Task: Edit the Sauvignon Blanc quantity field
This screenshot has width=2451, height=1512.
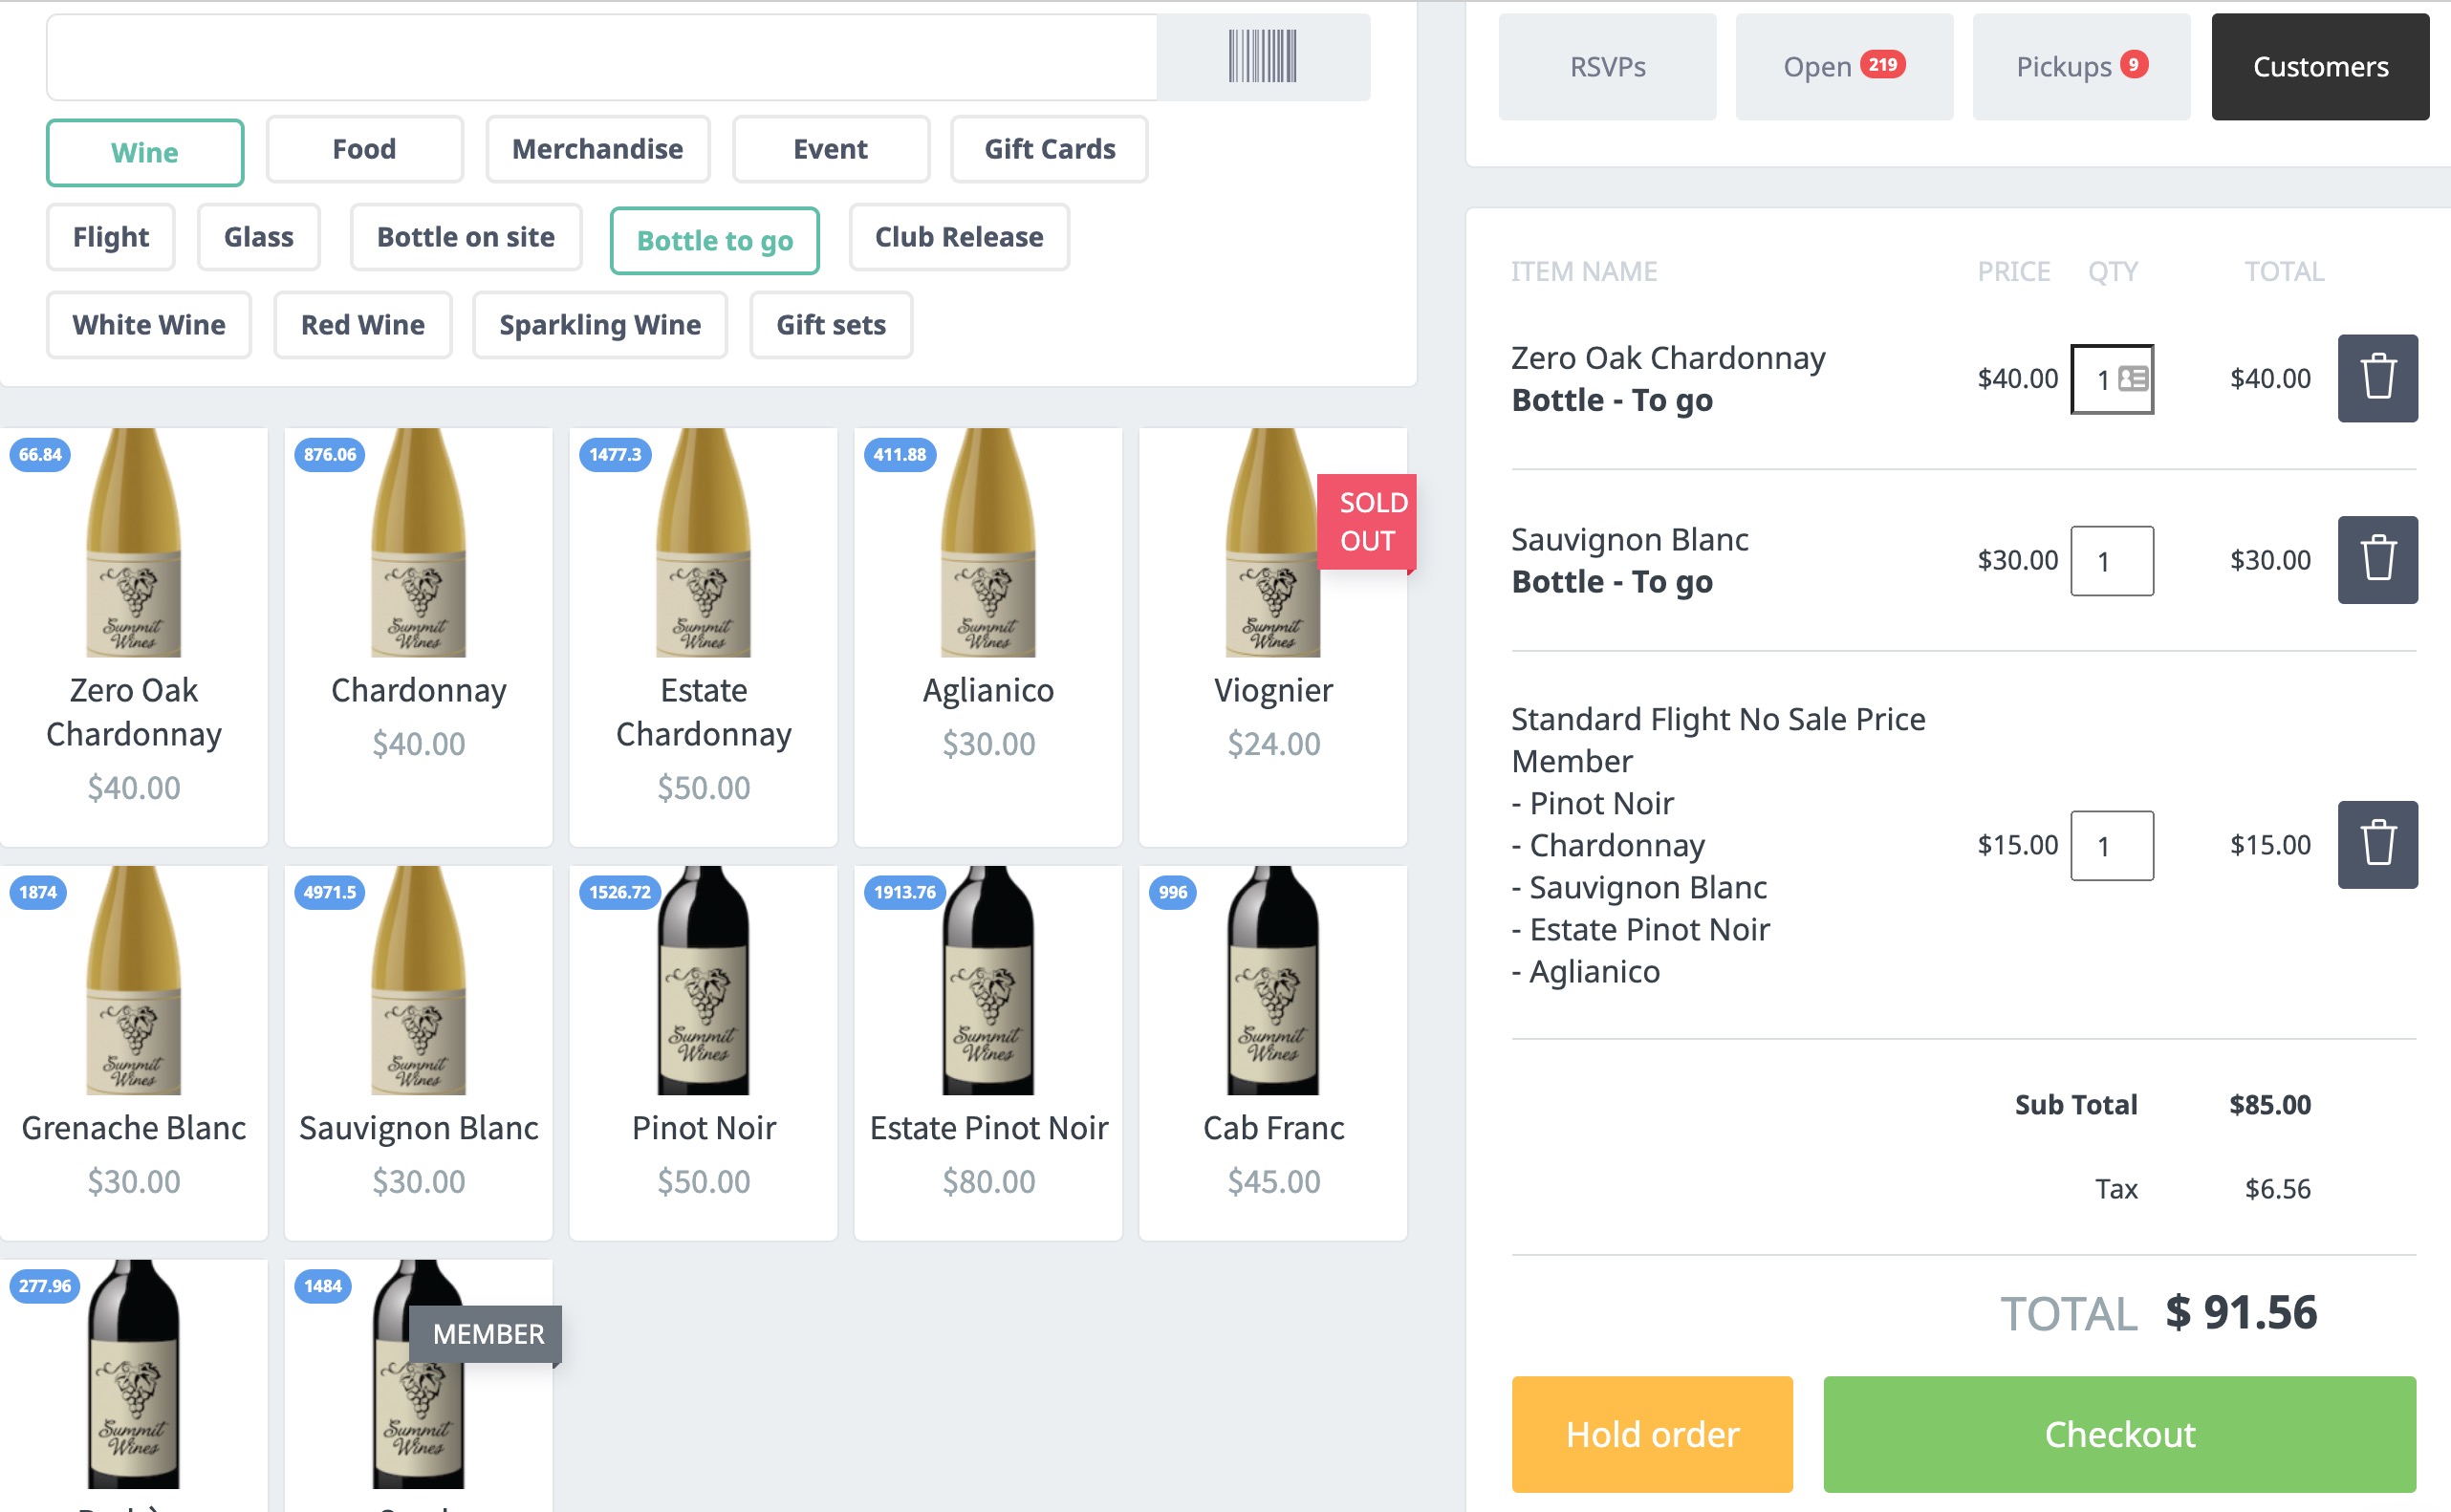Action: click(2110, 561)
